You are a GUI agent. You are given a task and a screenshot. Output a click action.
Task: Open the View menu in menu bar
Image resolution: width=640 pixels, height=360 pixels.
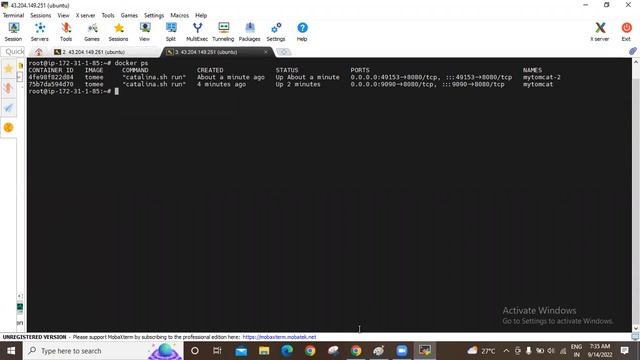63,15
